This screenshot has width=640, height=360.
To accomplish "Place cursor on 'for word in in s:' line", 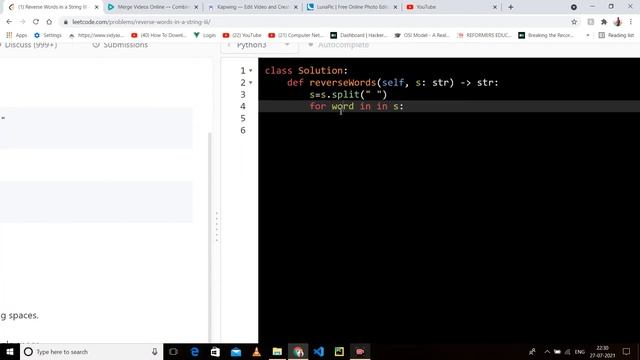I will (x=356, y=106).
